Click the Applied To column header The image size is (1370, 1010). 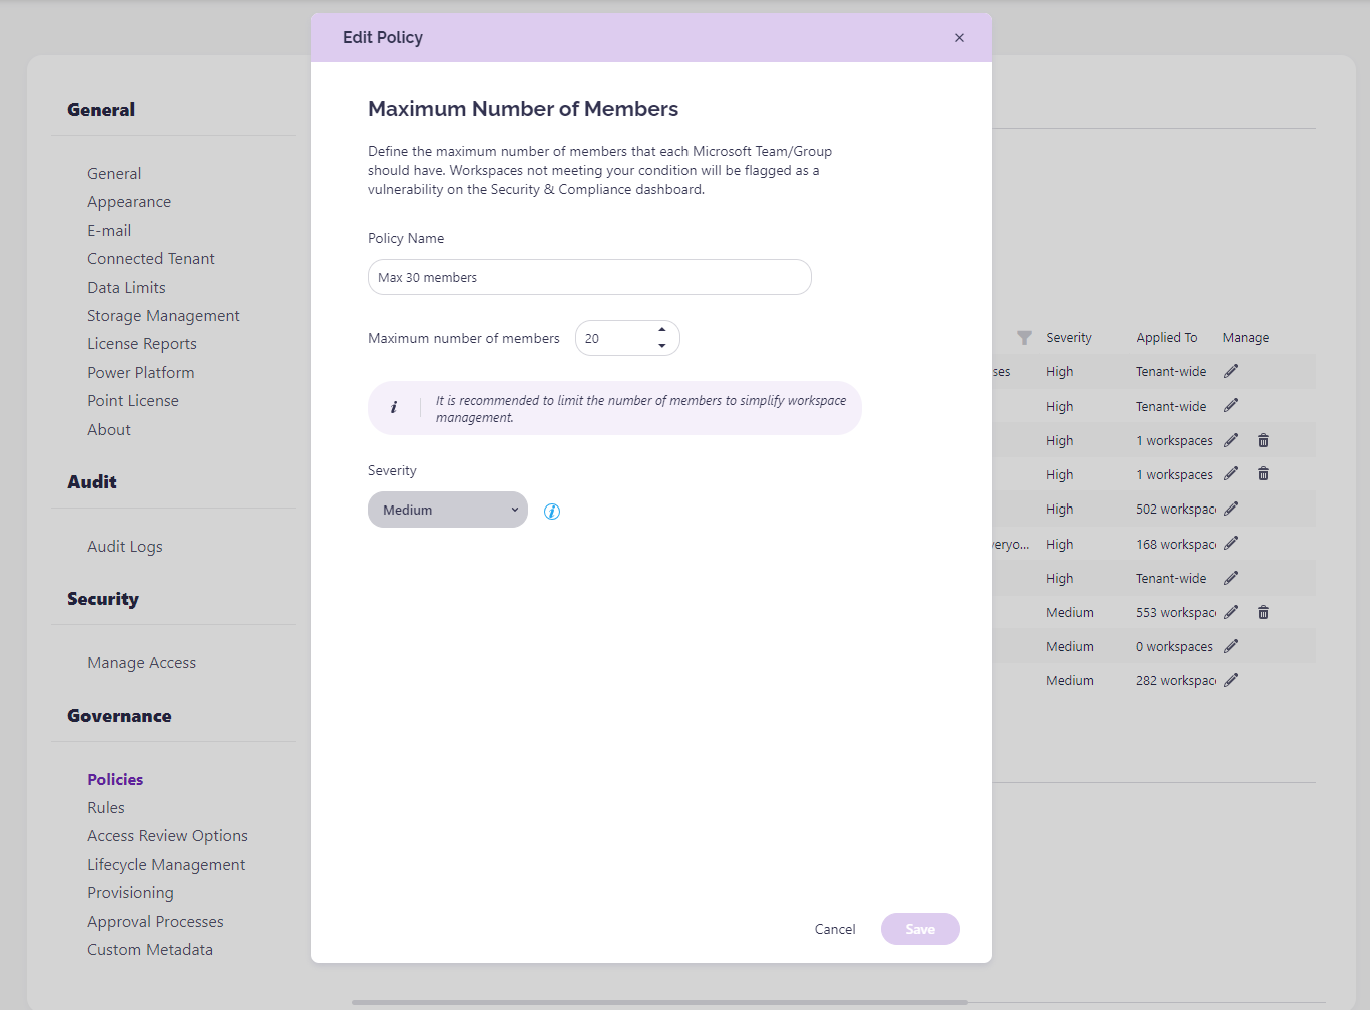pyautogui.click(x=1167, y=338)
